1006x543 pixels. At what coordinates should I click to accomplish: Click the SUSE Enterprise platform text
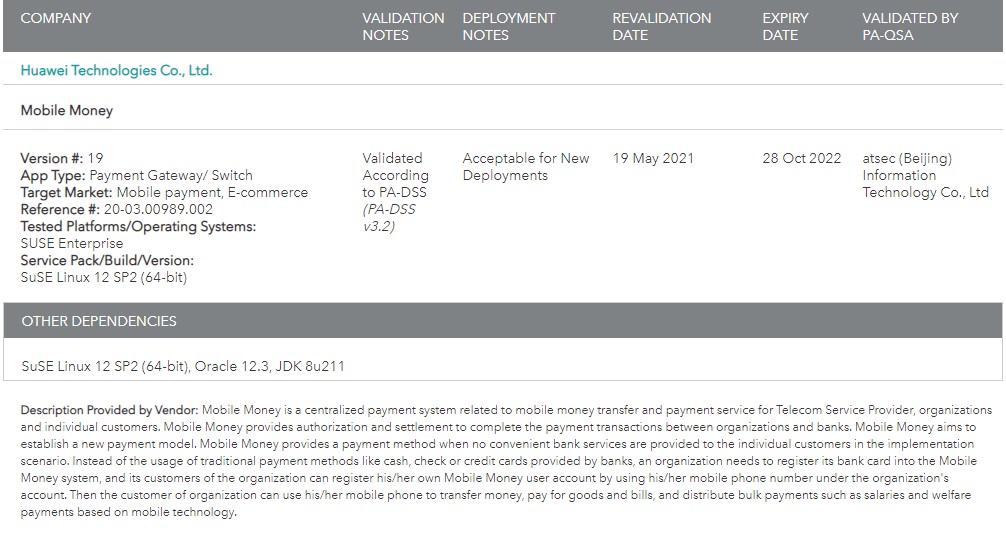tap(72, 243)
